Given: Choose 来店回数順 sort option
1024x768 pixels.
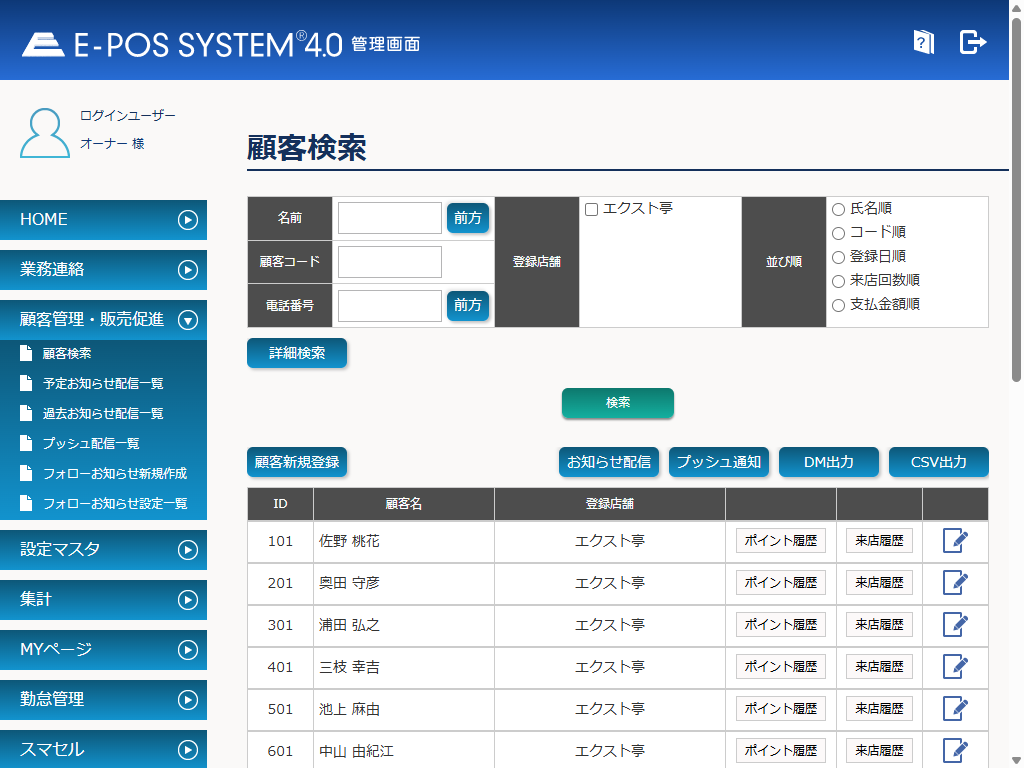Looking at the screenshot, I should point(839,281).
